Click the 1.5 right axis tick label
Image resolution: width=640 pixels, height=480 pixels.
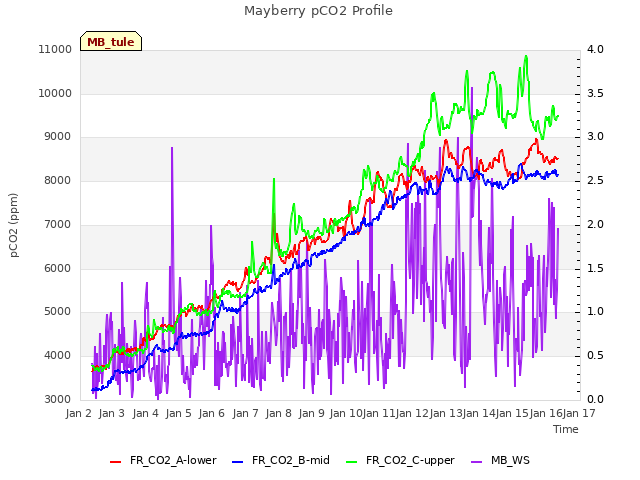(x=595, y=268)
